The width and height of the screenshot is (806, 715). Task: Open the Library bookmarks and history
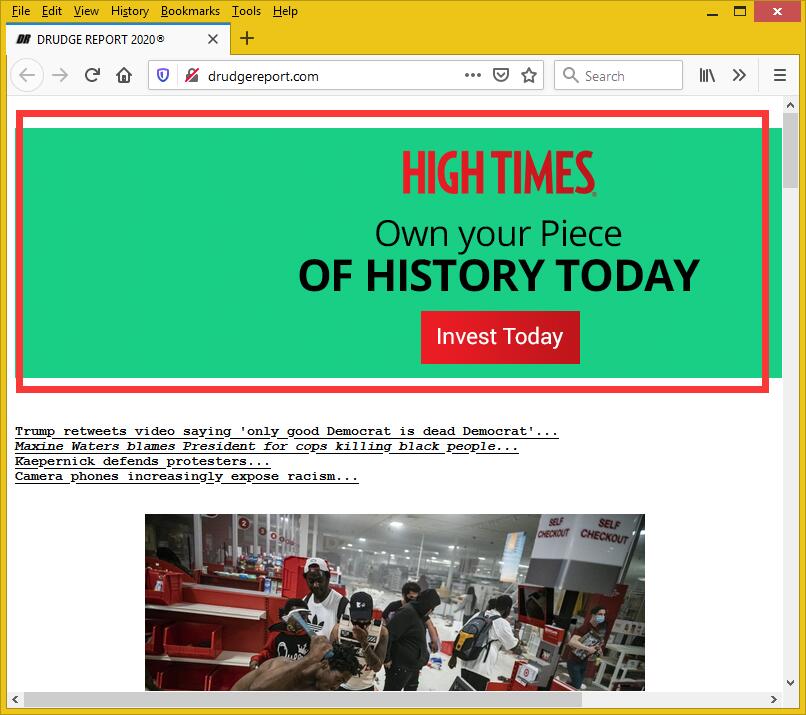click(707, 76)
